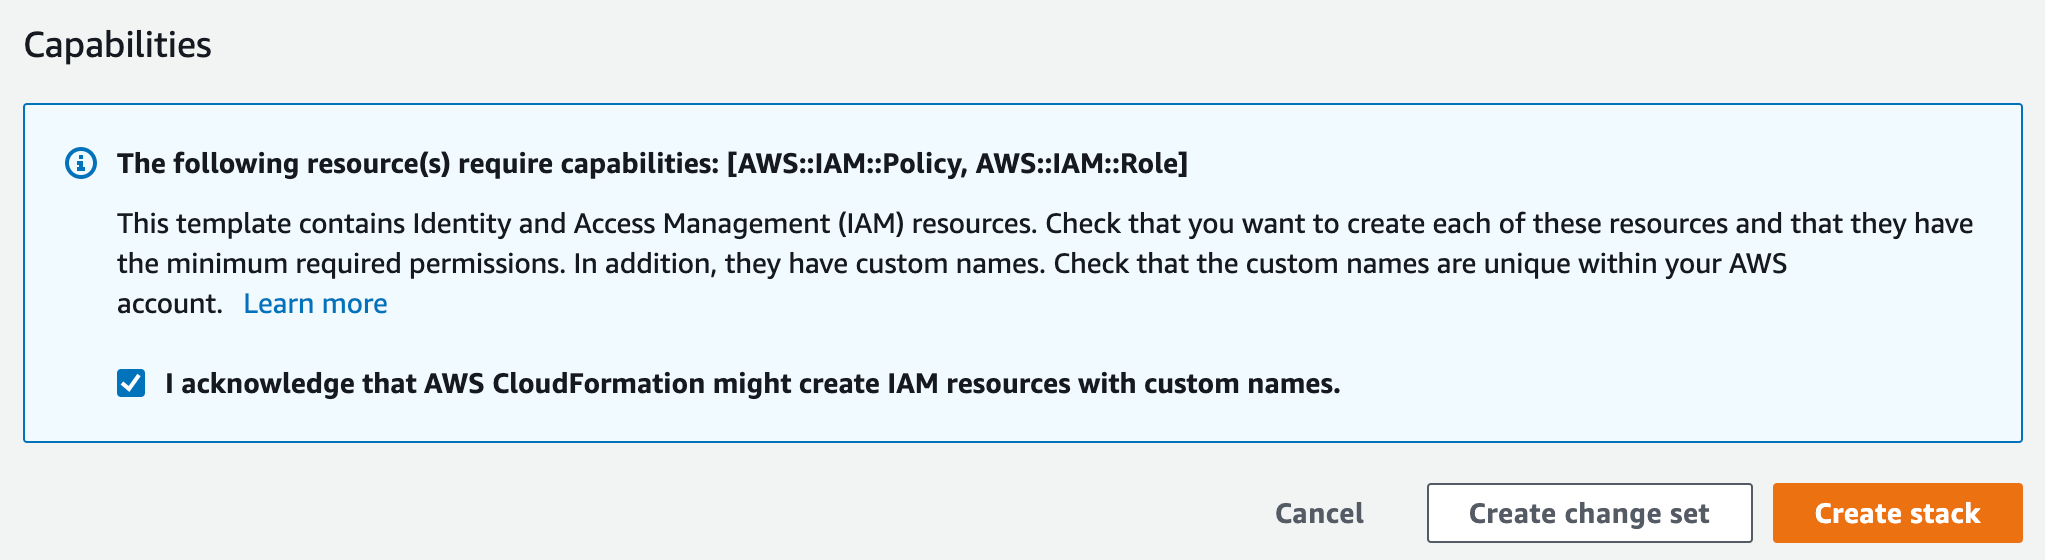Uncheck the IAM custom names acknowledgement checkbox
The image size is (2045, 560).
coord(131,383)
